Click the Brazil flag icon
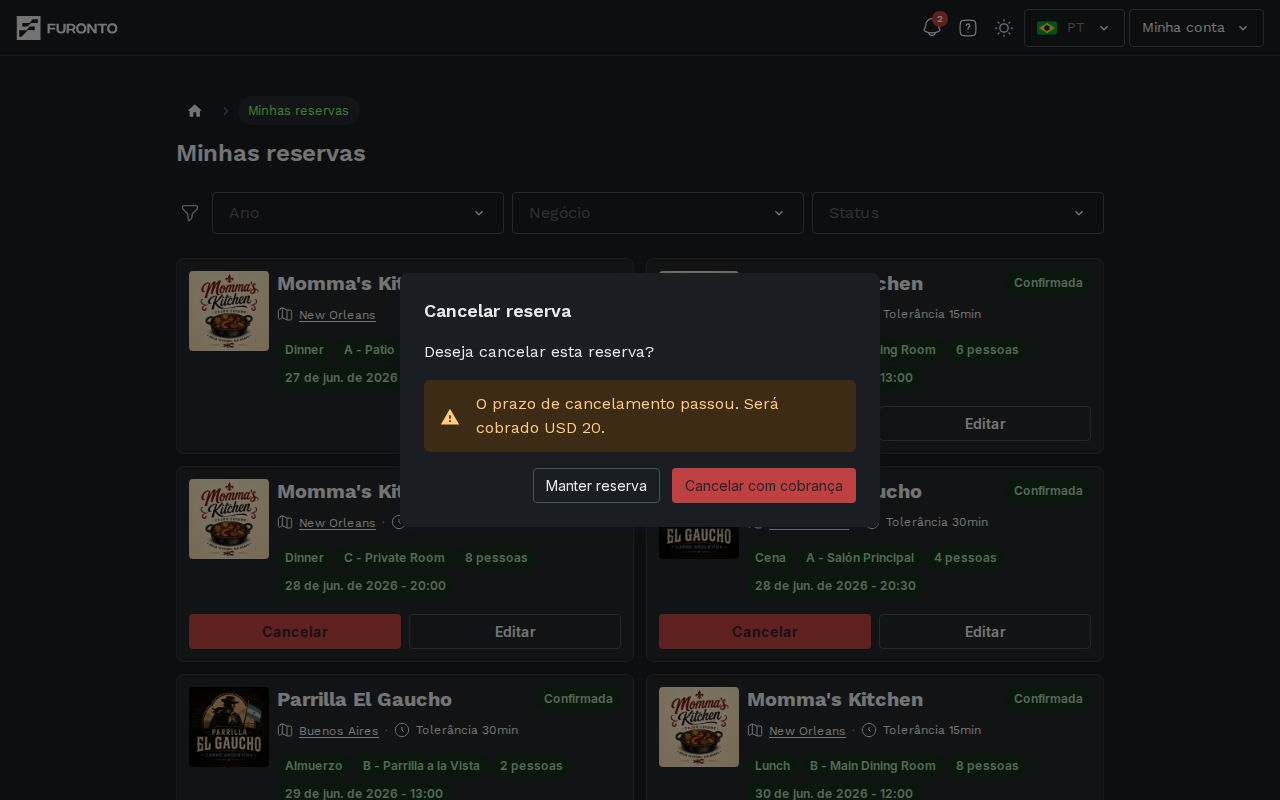1280x800 pixels. tap(1047, 28)
